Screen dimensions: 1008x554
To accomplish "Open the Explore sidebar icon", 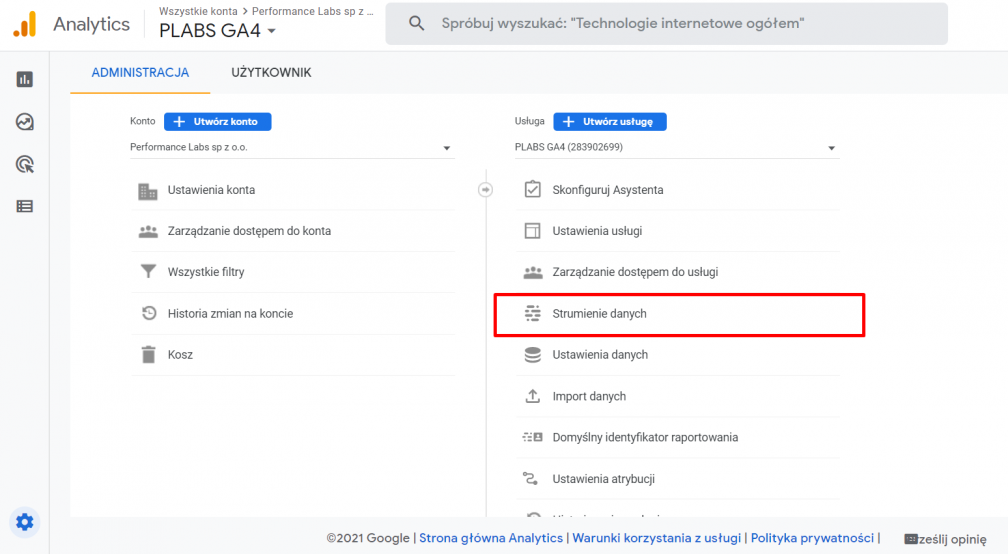I will (x=24, y=121).
